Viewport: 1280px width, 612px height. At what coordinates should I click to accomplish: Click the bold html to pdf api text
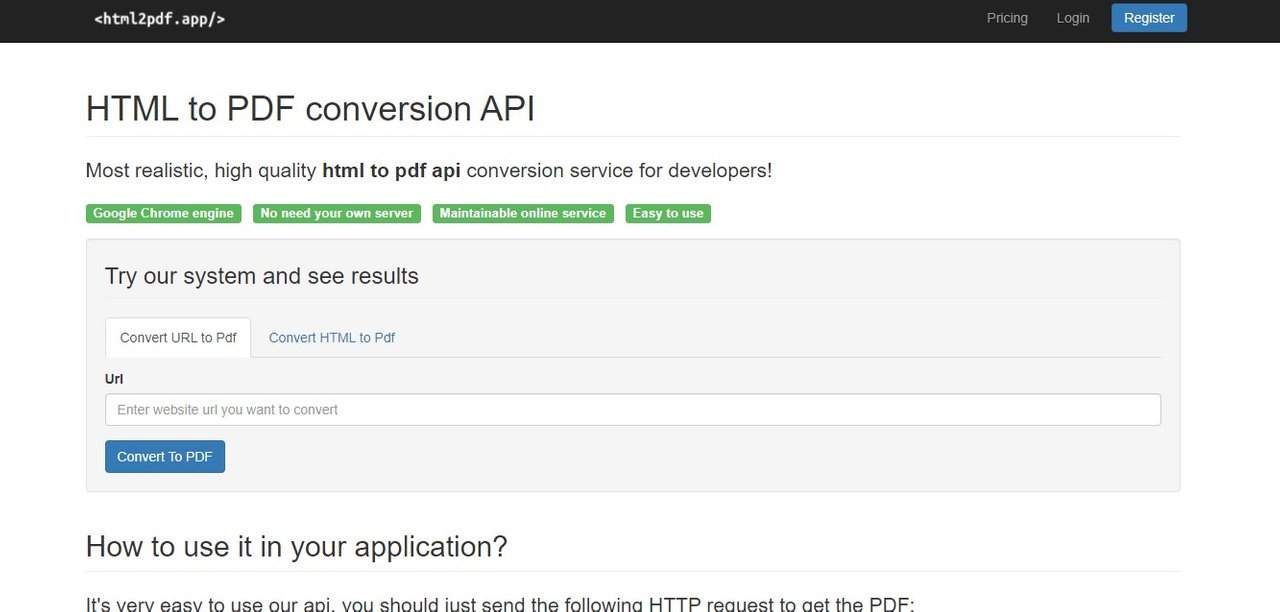coord(391,171)
